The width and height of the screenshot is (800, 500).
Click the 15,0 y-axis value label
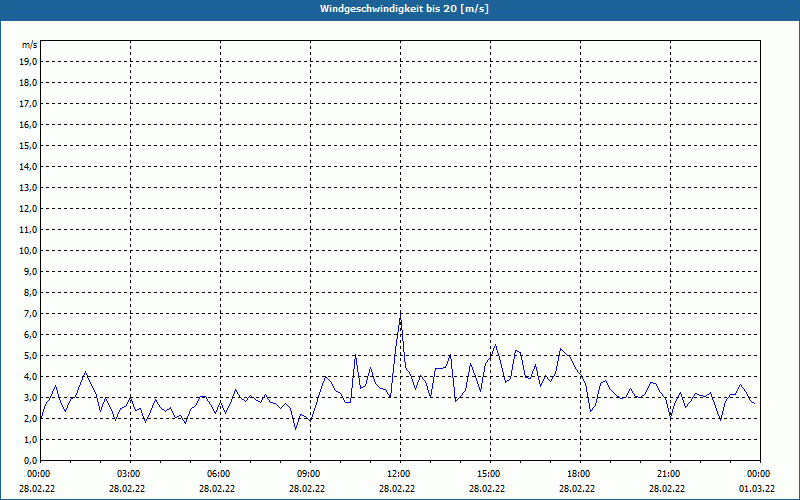[x=28, y=145]
